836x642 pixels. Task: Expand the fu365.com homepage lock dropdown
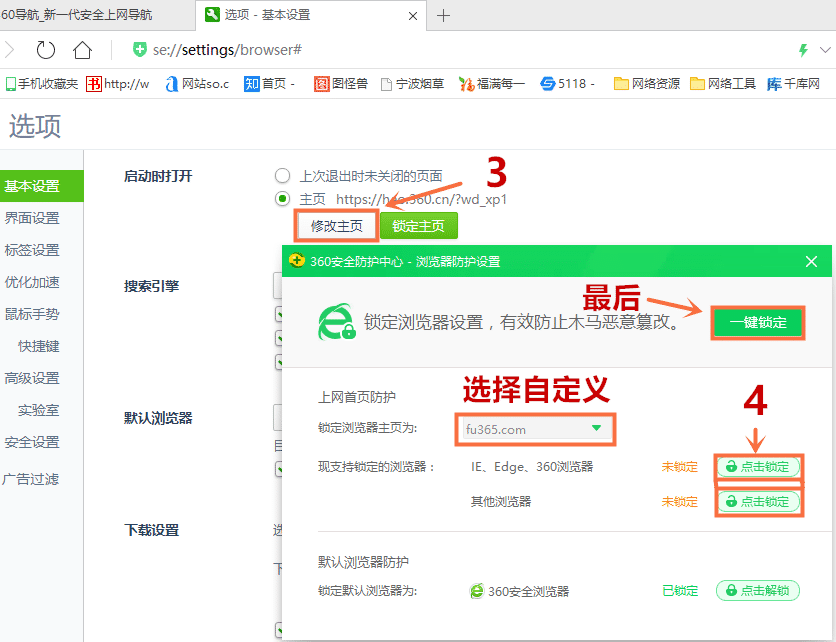596,429
